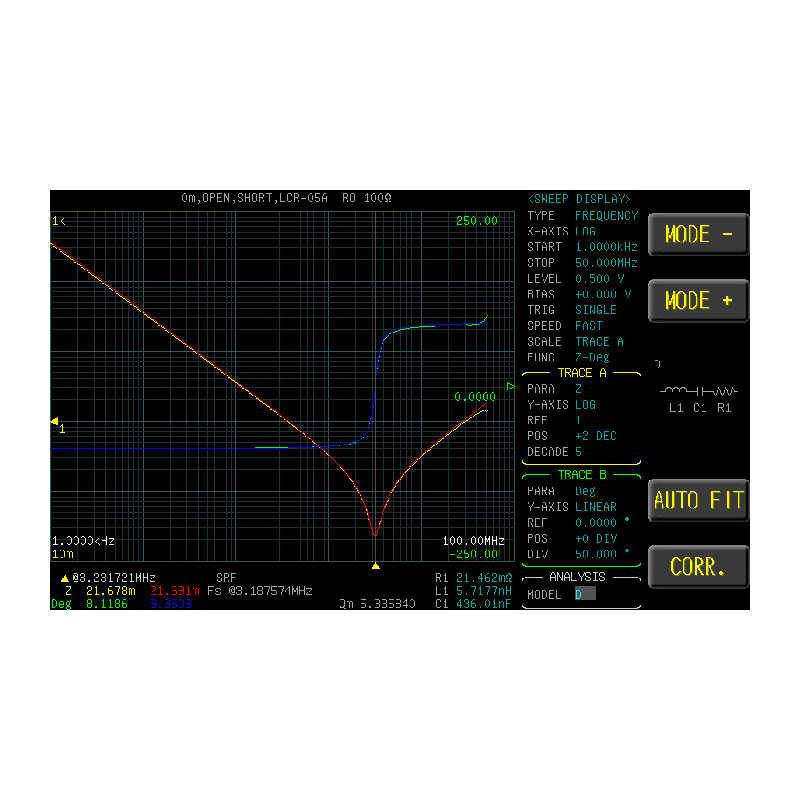Select the highlighted MODEL field in ANALYSIS
The image size is (800, 800).
585,594
